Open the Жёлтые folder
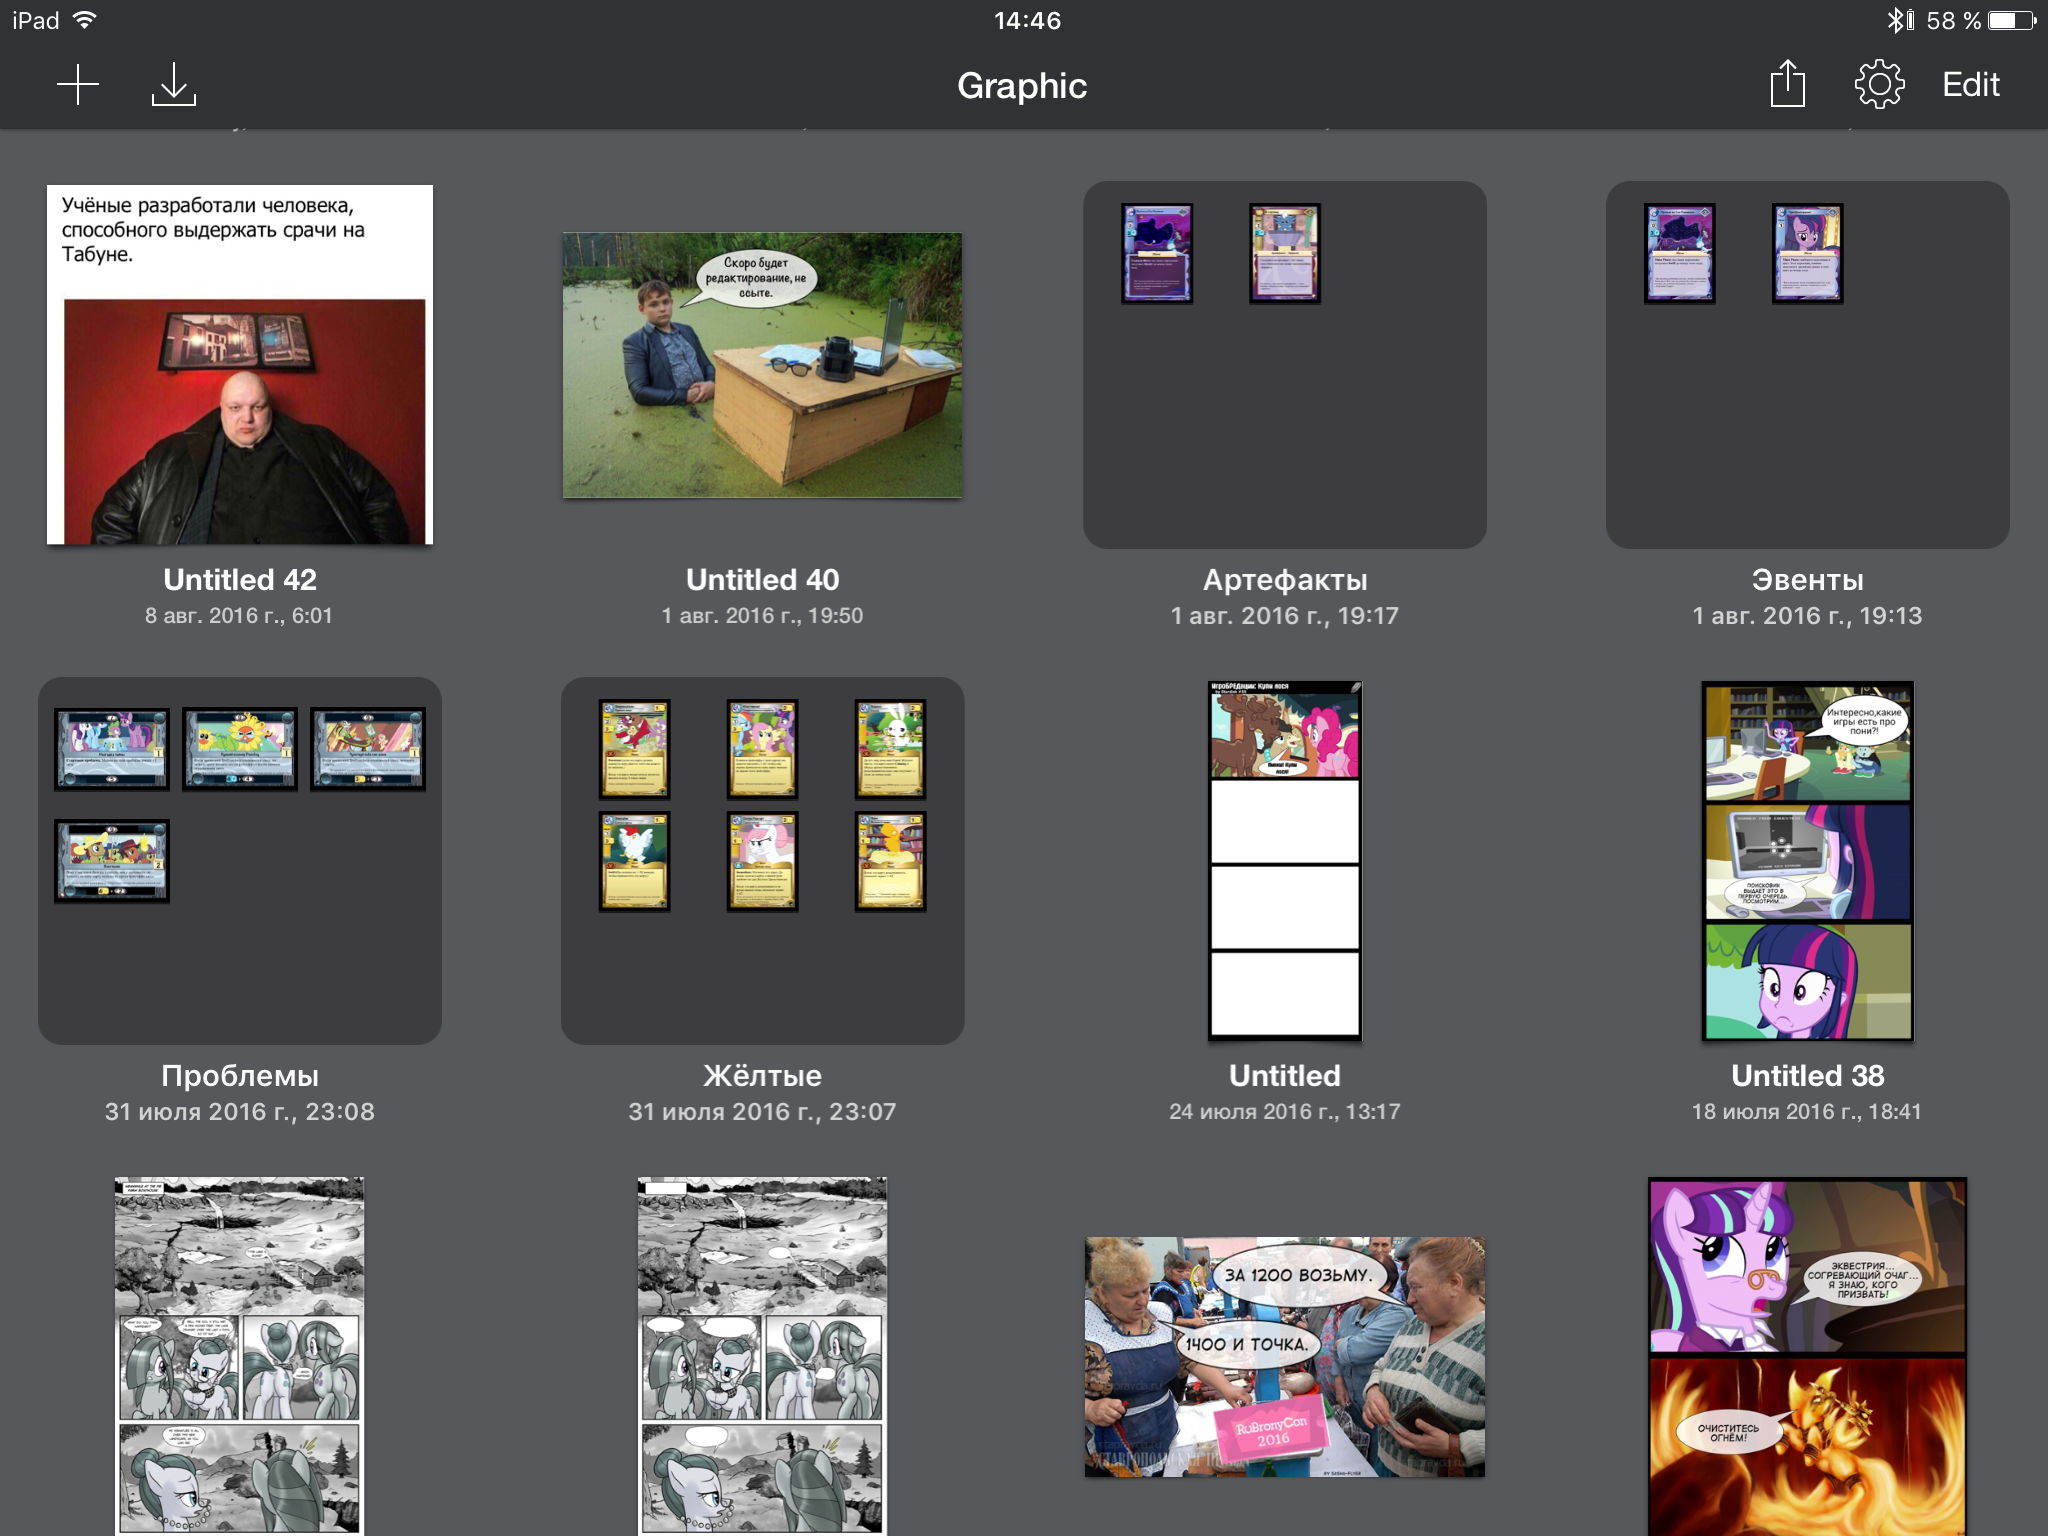 [763, 861]
